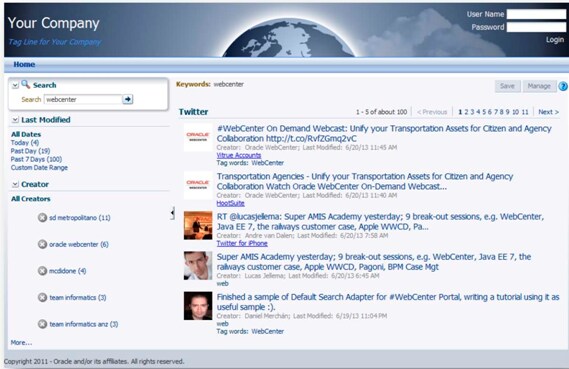The height and width of the screenshot is (369, 569).
Task: Open the blue help question mark icon
Action: [563, 86]
